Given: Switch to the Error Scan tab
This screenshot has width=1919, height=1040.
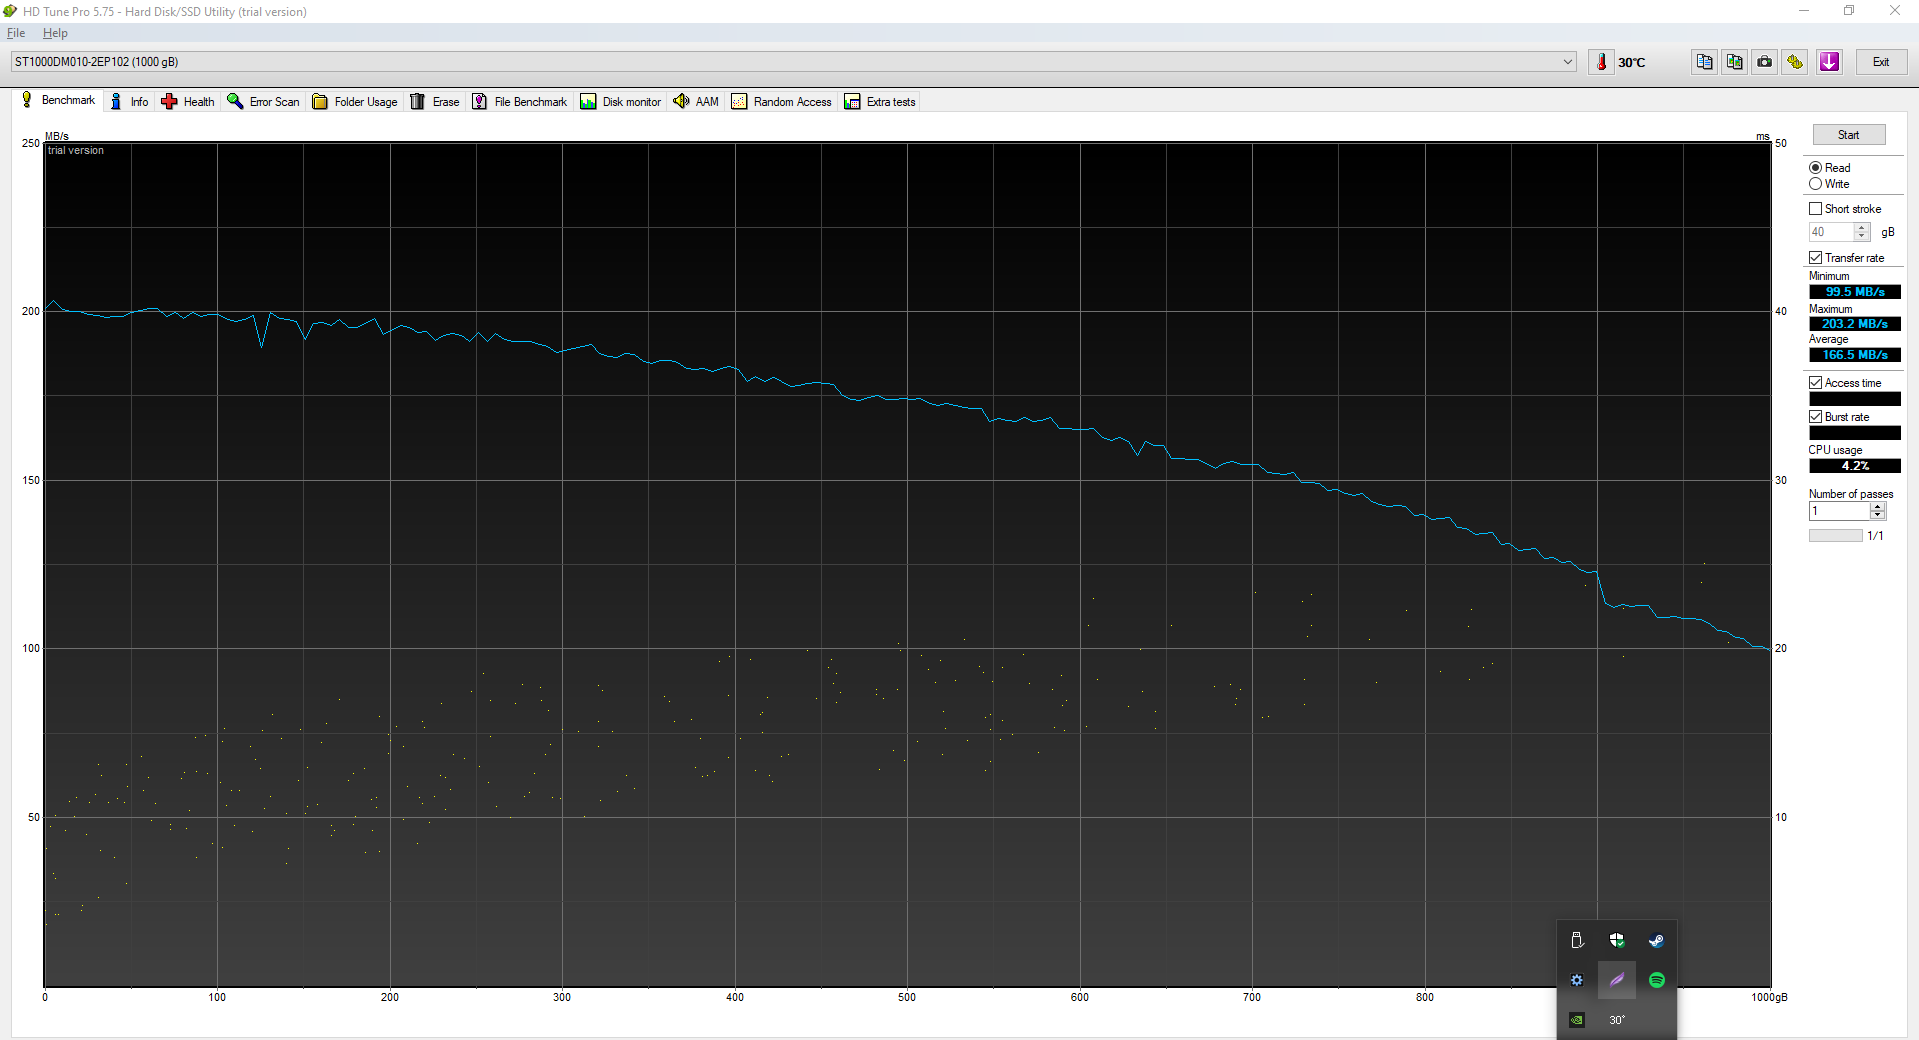Looking at the screenshot, I should [264, 102].
